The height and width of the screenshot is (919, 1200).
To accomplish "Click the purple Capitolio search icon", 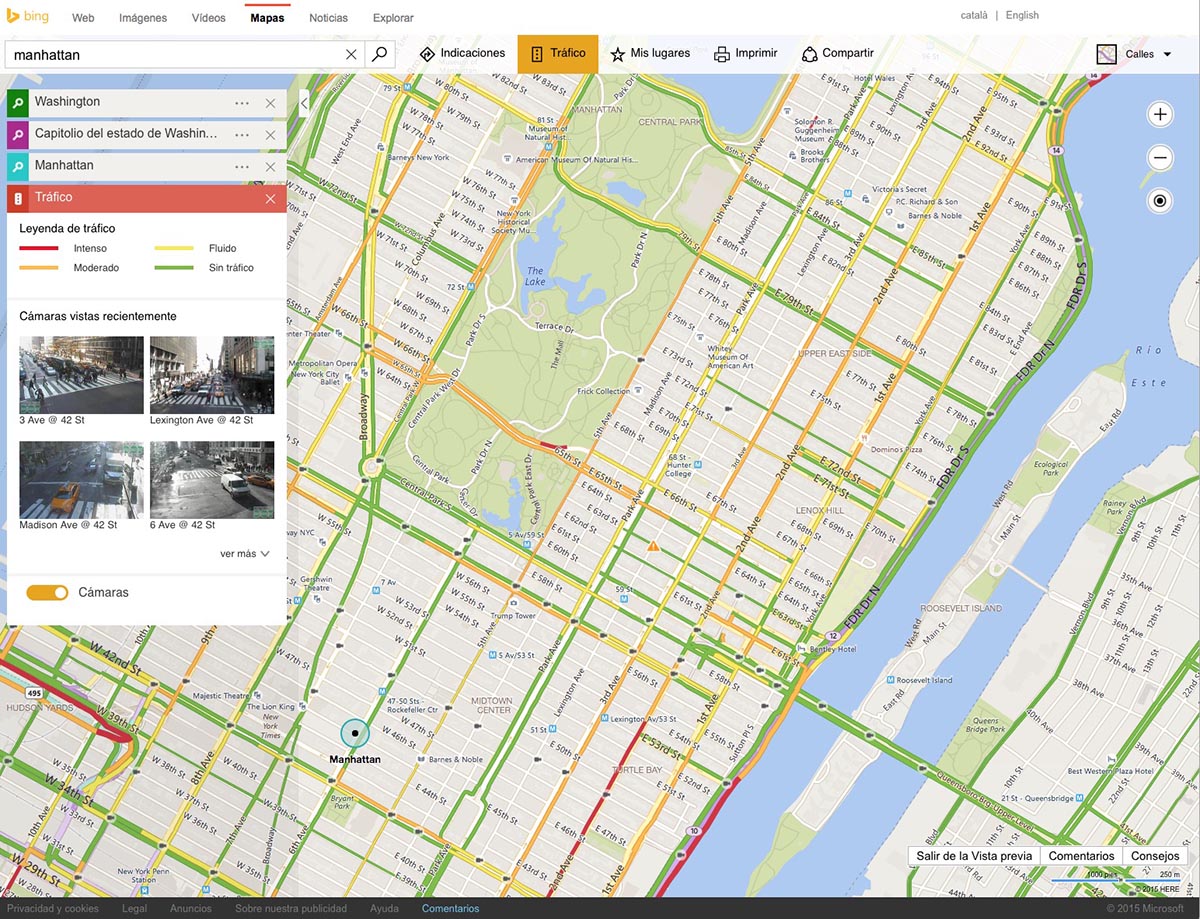I will point(18,134).
